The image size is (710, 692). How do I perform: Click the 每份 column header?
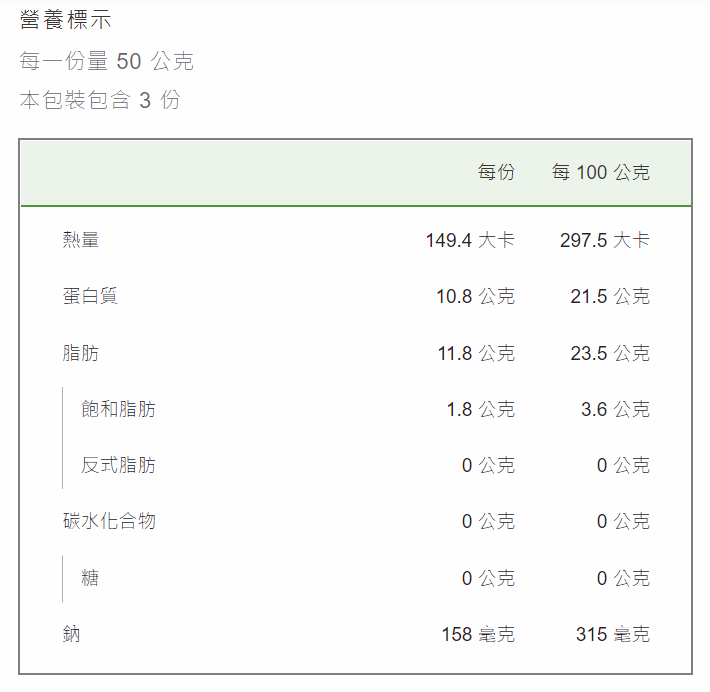496,172
